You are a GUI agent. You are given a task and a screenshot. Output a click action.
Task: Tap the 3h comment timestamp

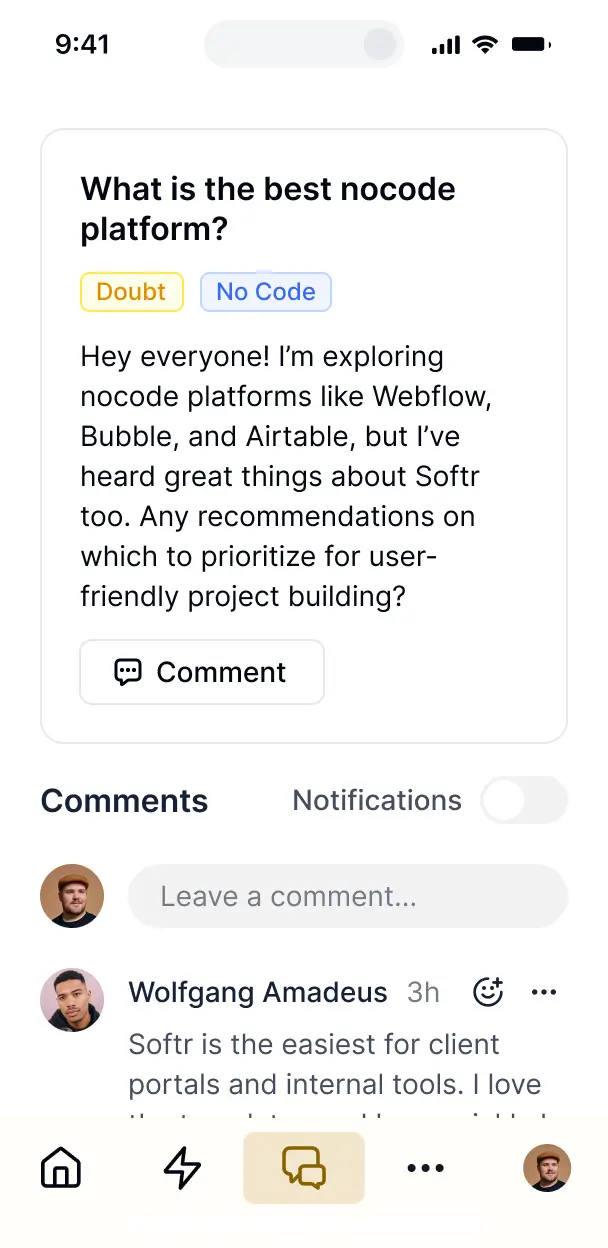pos(422,992)
